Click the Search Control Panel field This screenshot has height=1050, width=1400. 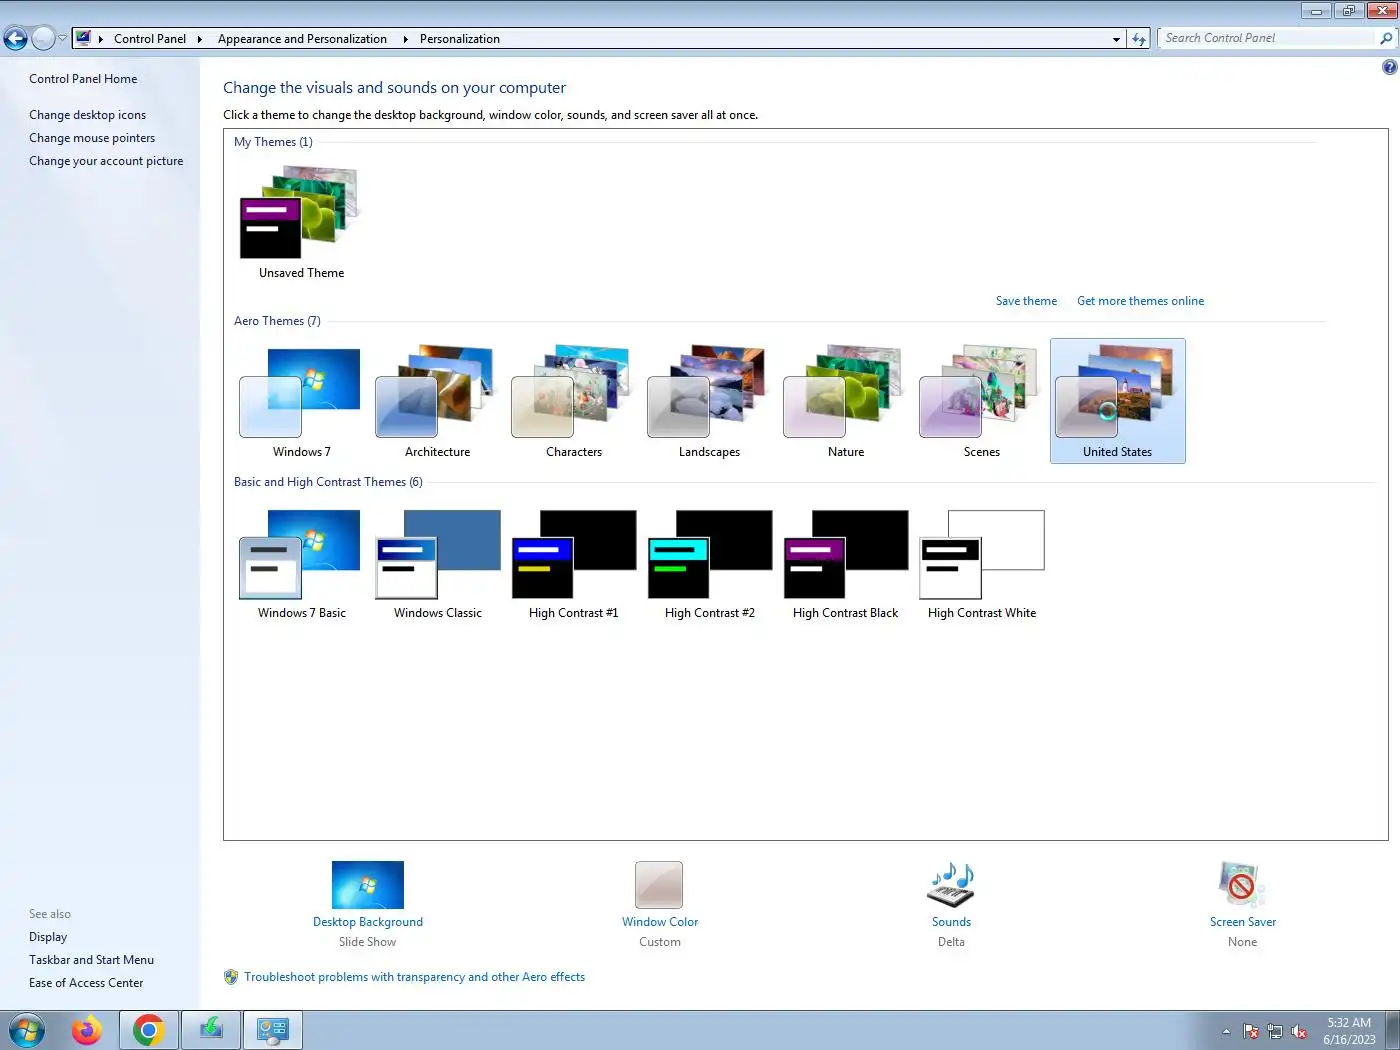click(x=1268, y=38)
